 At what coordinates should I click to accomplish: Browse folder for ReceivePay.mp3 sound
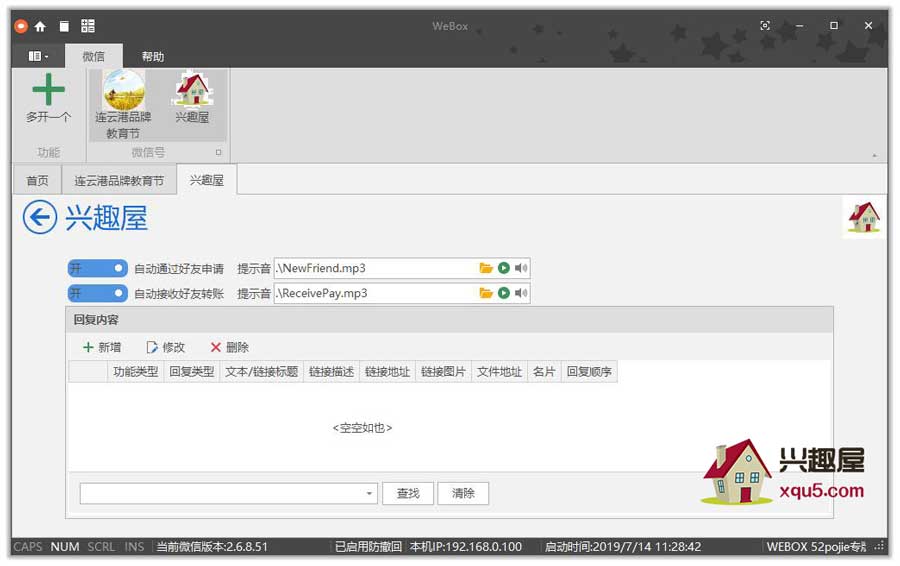(x=486, y=293)
